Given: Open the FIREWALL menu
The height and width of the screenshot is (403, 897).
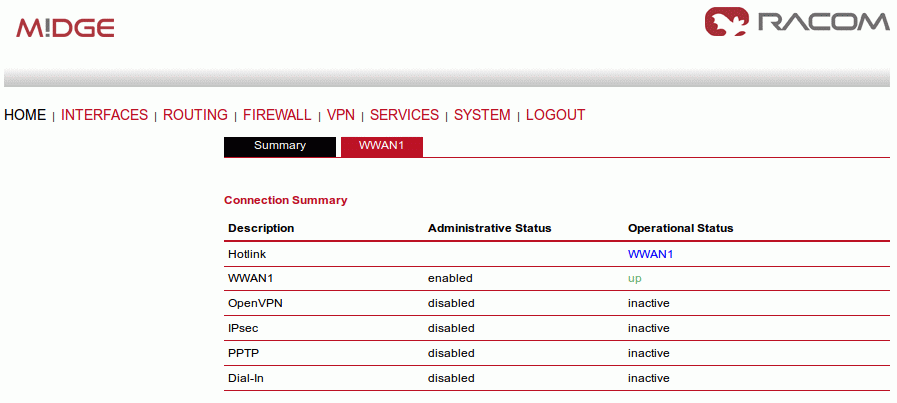Looking at the screenshot, I should [277, 115].
